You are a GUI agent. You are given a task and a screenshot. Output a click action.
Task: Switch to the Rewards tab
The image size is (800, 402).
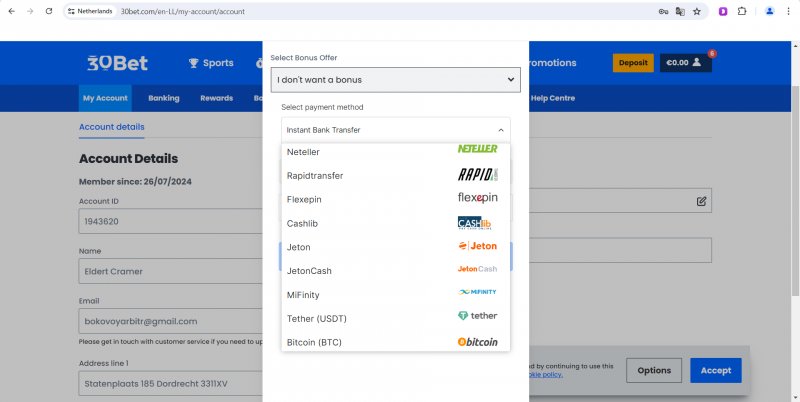216,98
